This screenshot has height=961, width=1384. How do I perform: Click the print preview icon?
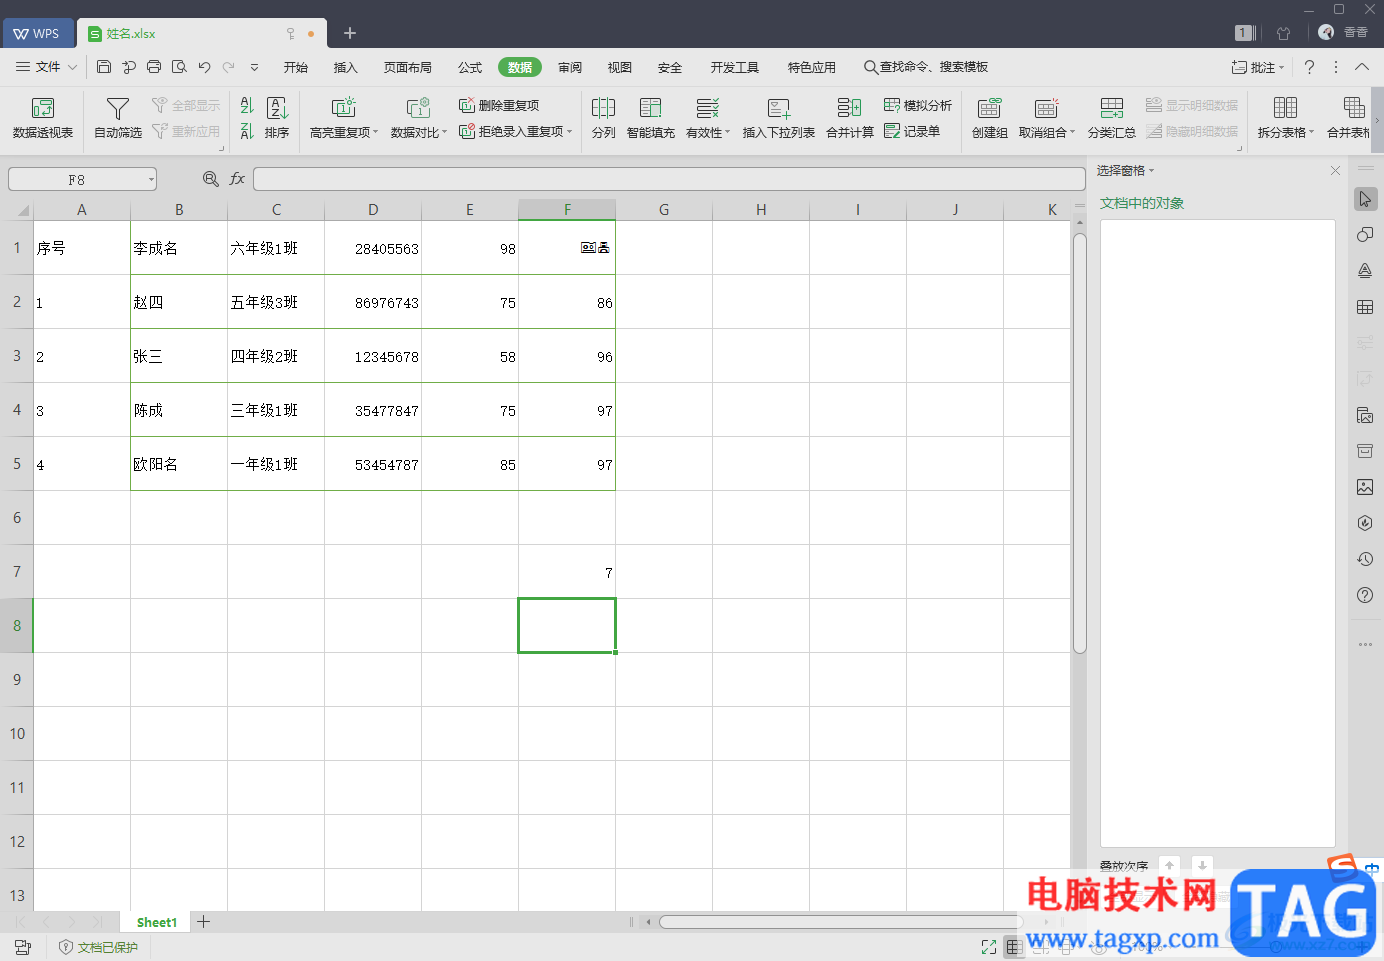(179, 67)
